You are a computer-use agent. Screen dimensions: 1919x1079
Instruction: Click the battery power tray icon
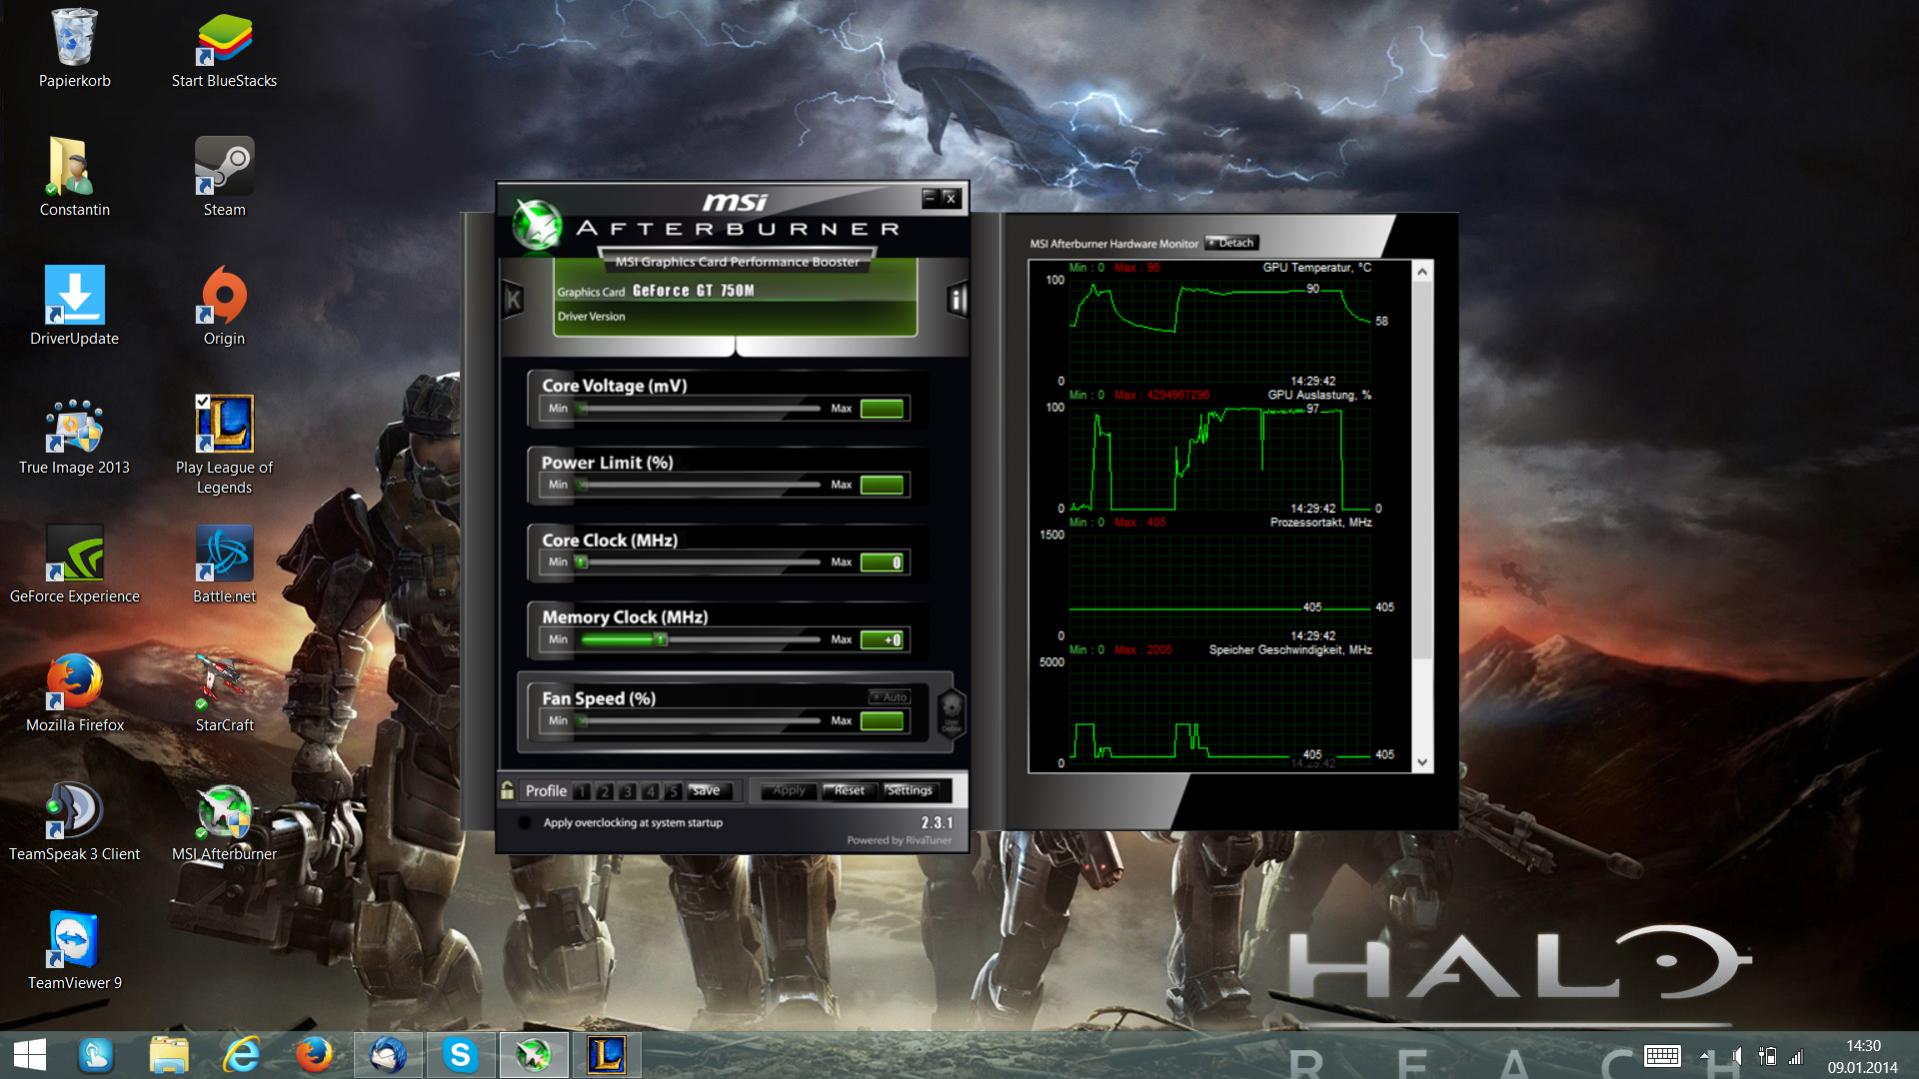tap(1767, 1056)
